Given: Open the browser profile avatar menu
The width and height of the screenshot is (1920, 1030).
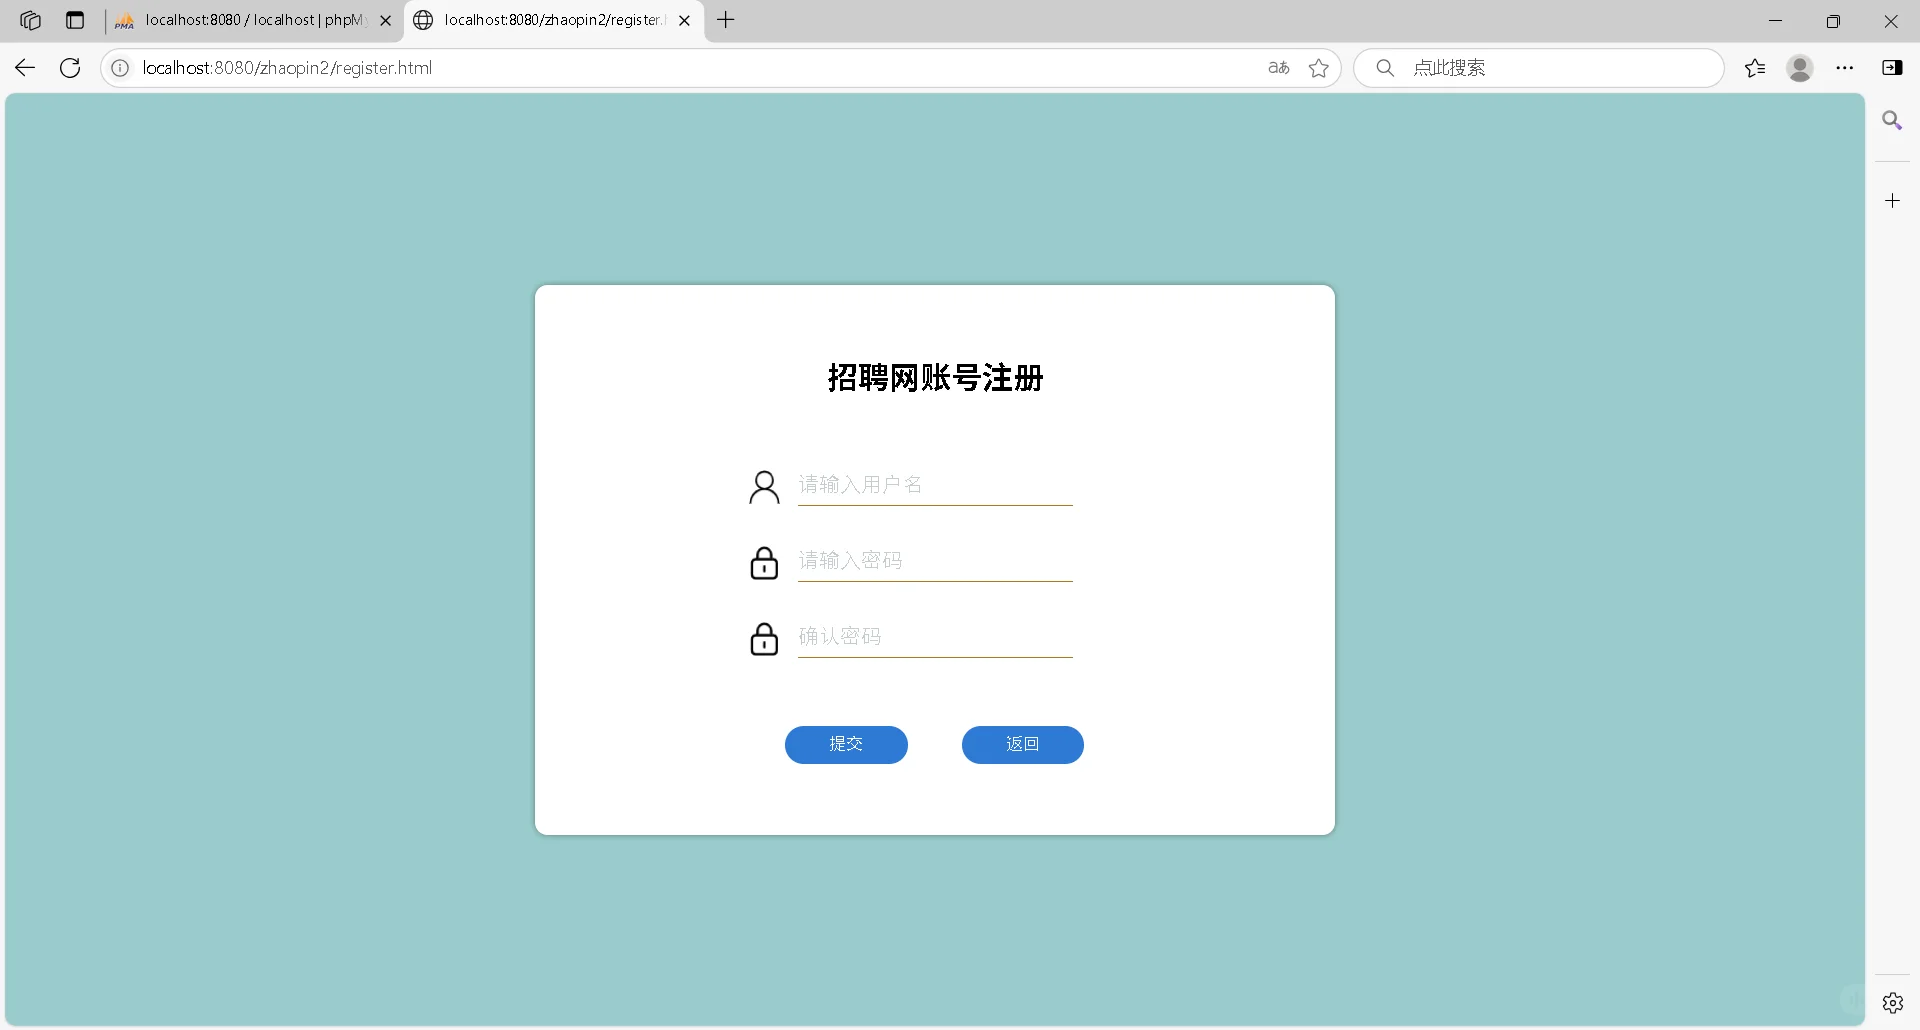Looking at the screenshot, I should pyautogui.click(x=1799, y=68).
